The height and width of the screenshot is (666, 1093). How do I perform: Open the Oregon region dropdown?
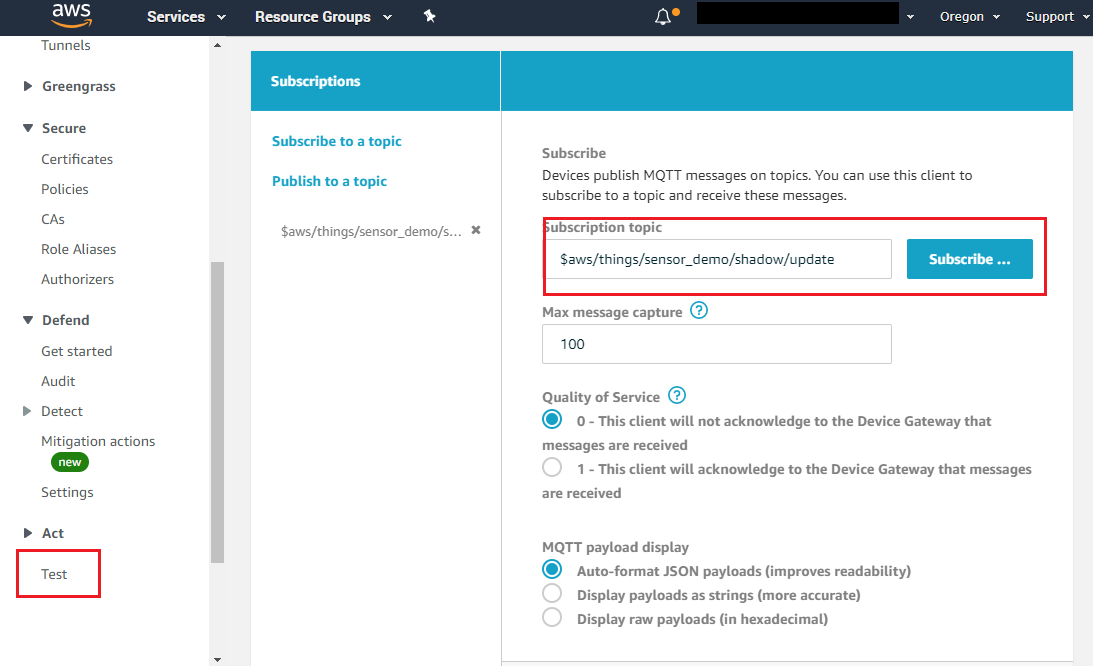(970, 17)
